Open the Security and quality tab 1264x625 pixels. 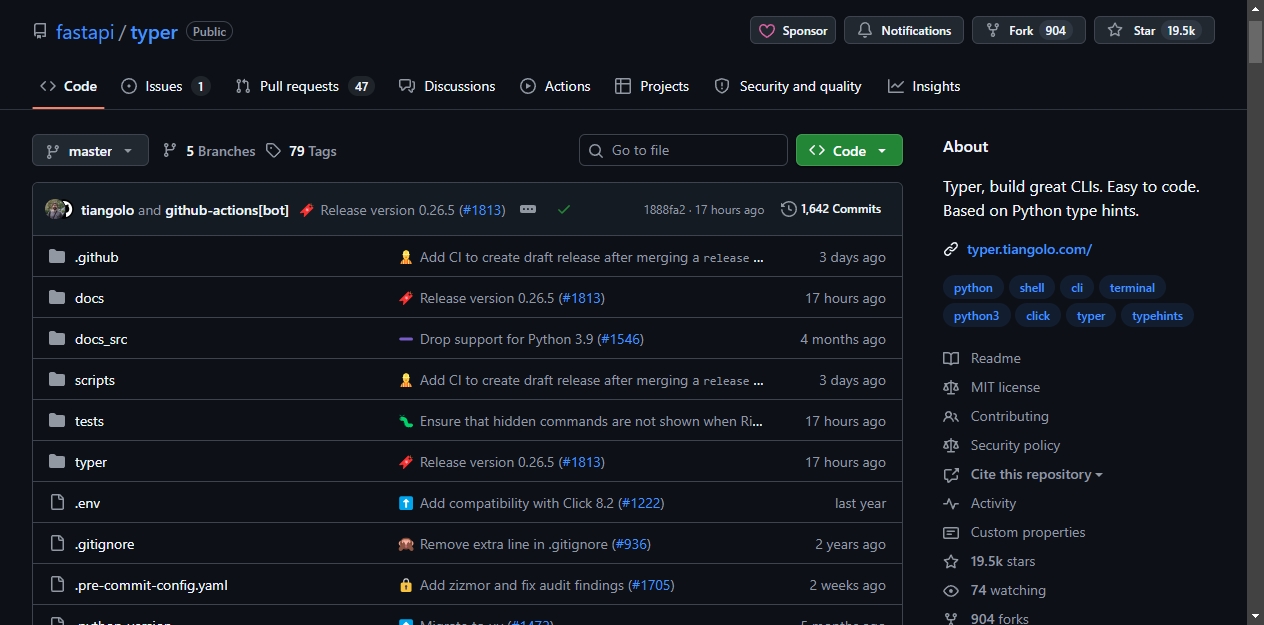point(788,86)
